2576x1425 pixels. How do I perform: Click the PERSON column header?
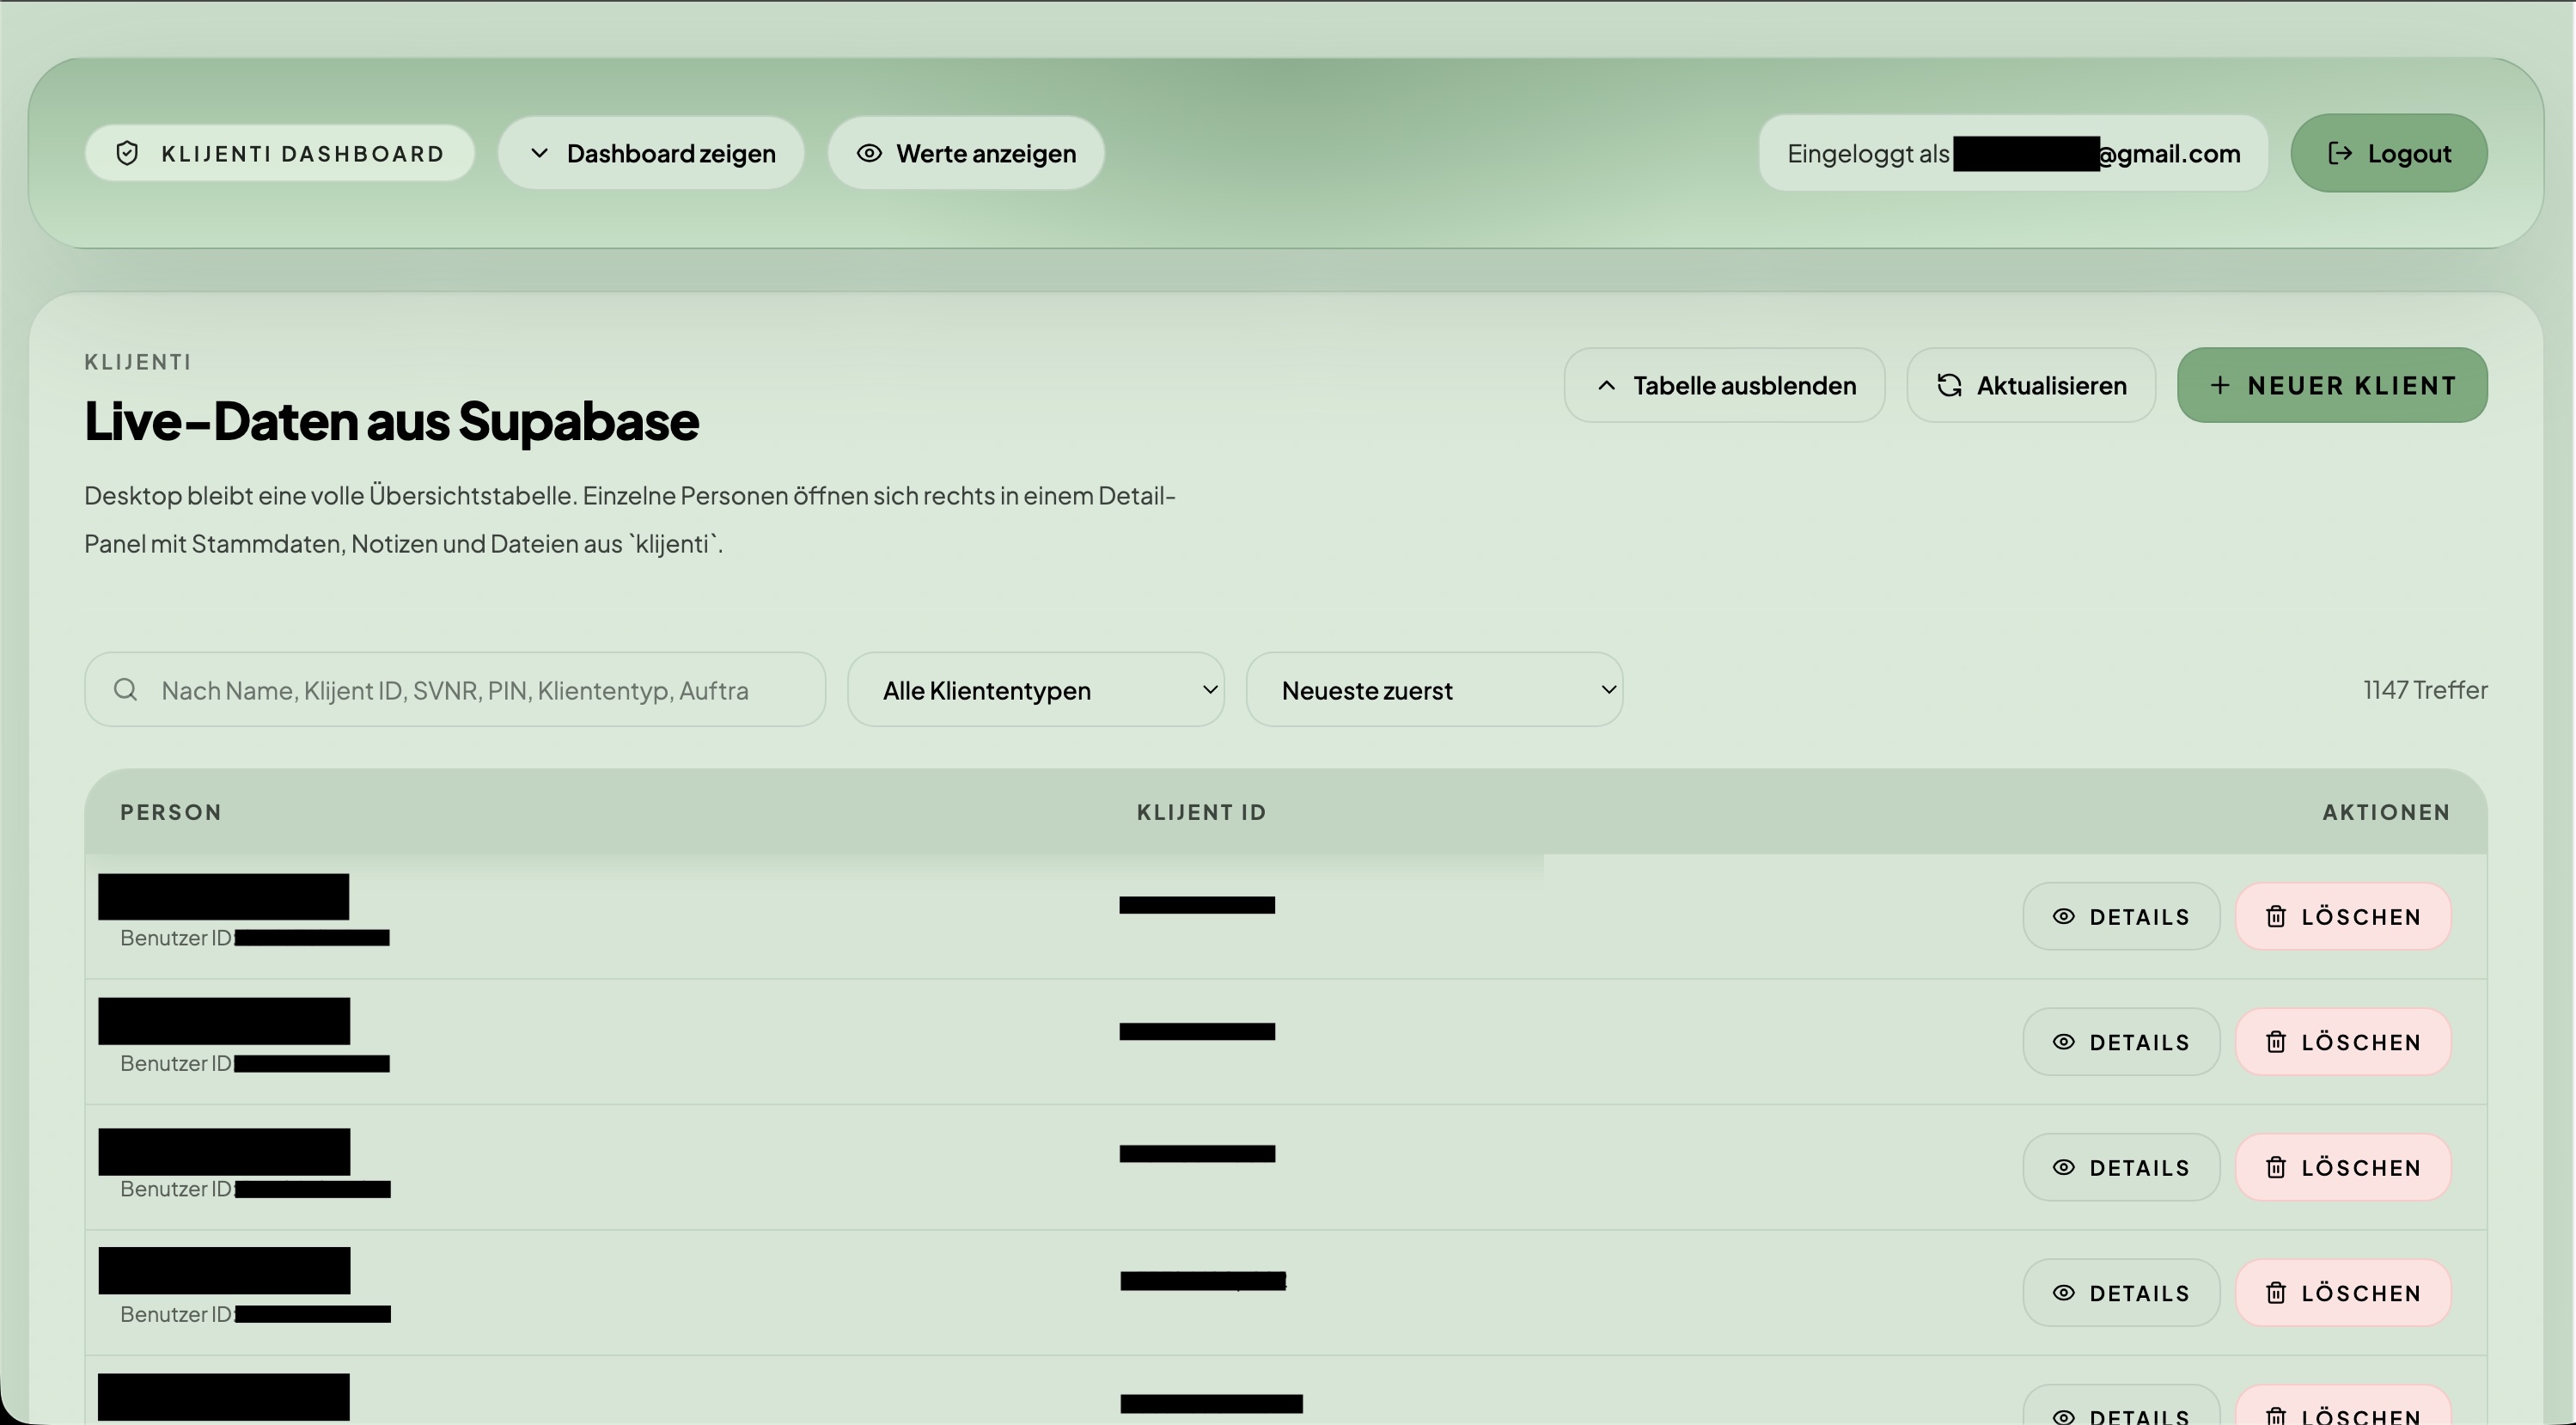[171, 812]
